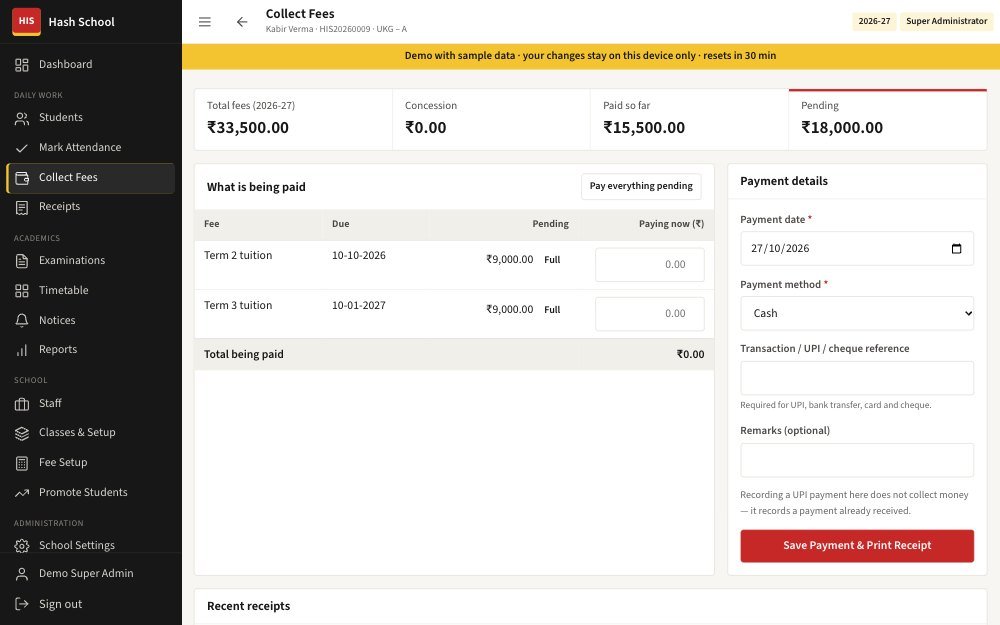Click Save Payment & Print Receipt

(x=857, y=546)
